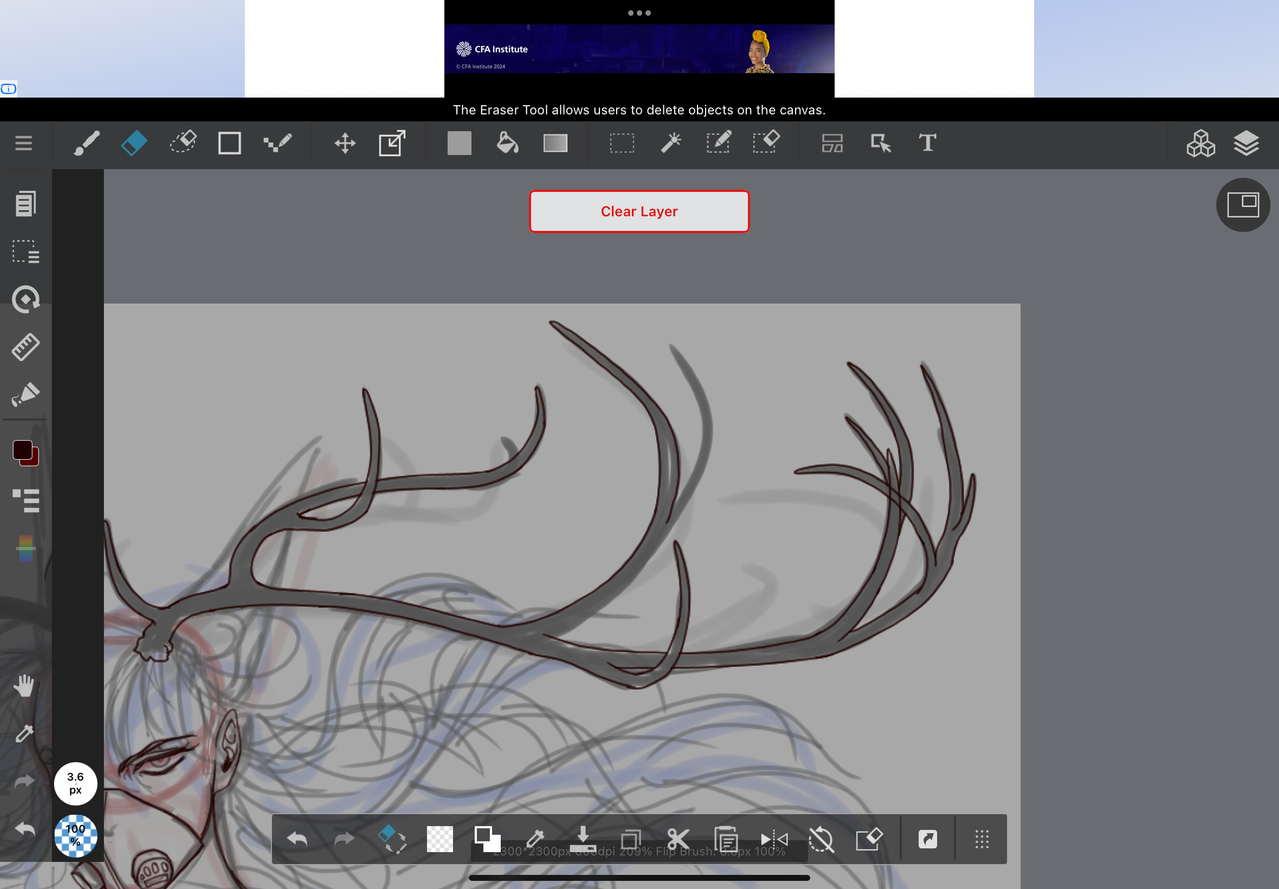Click the Clear Layer button

(x=639, y=211)
